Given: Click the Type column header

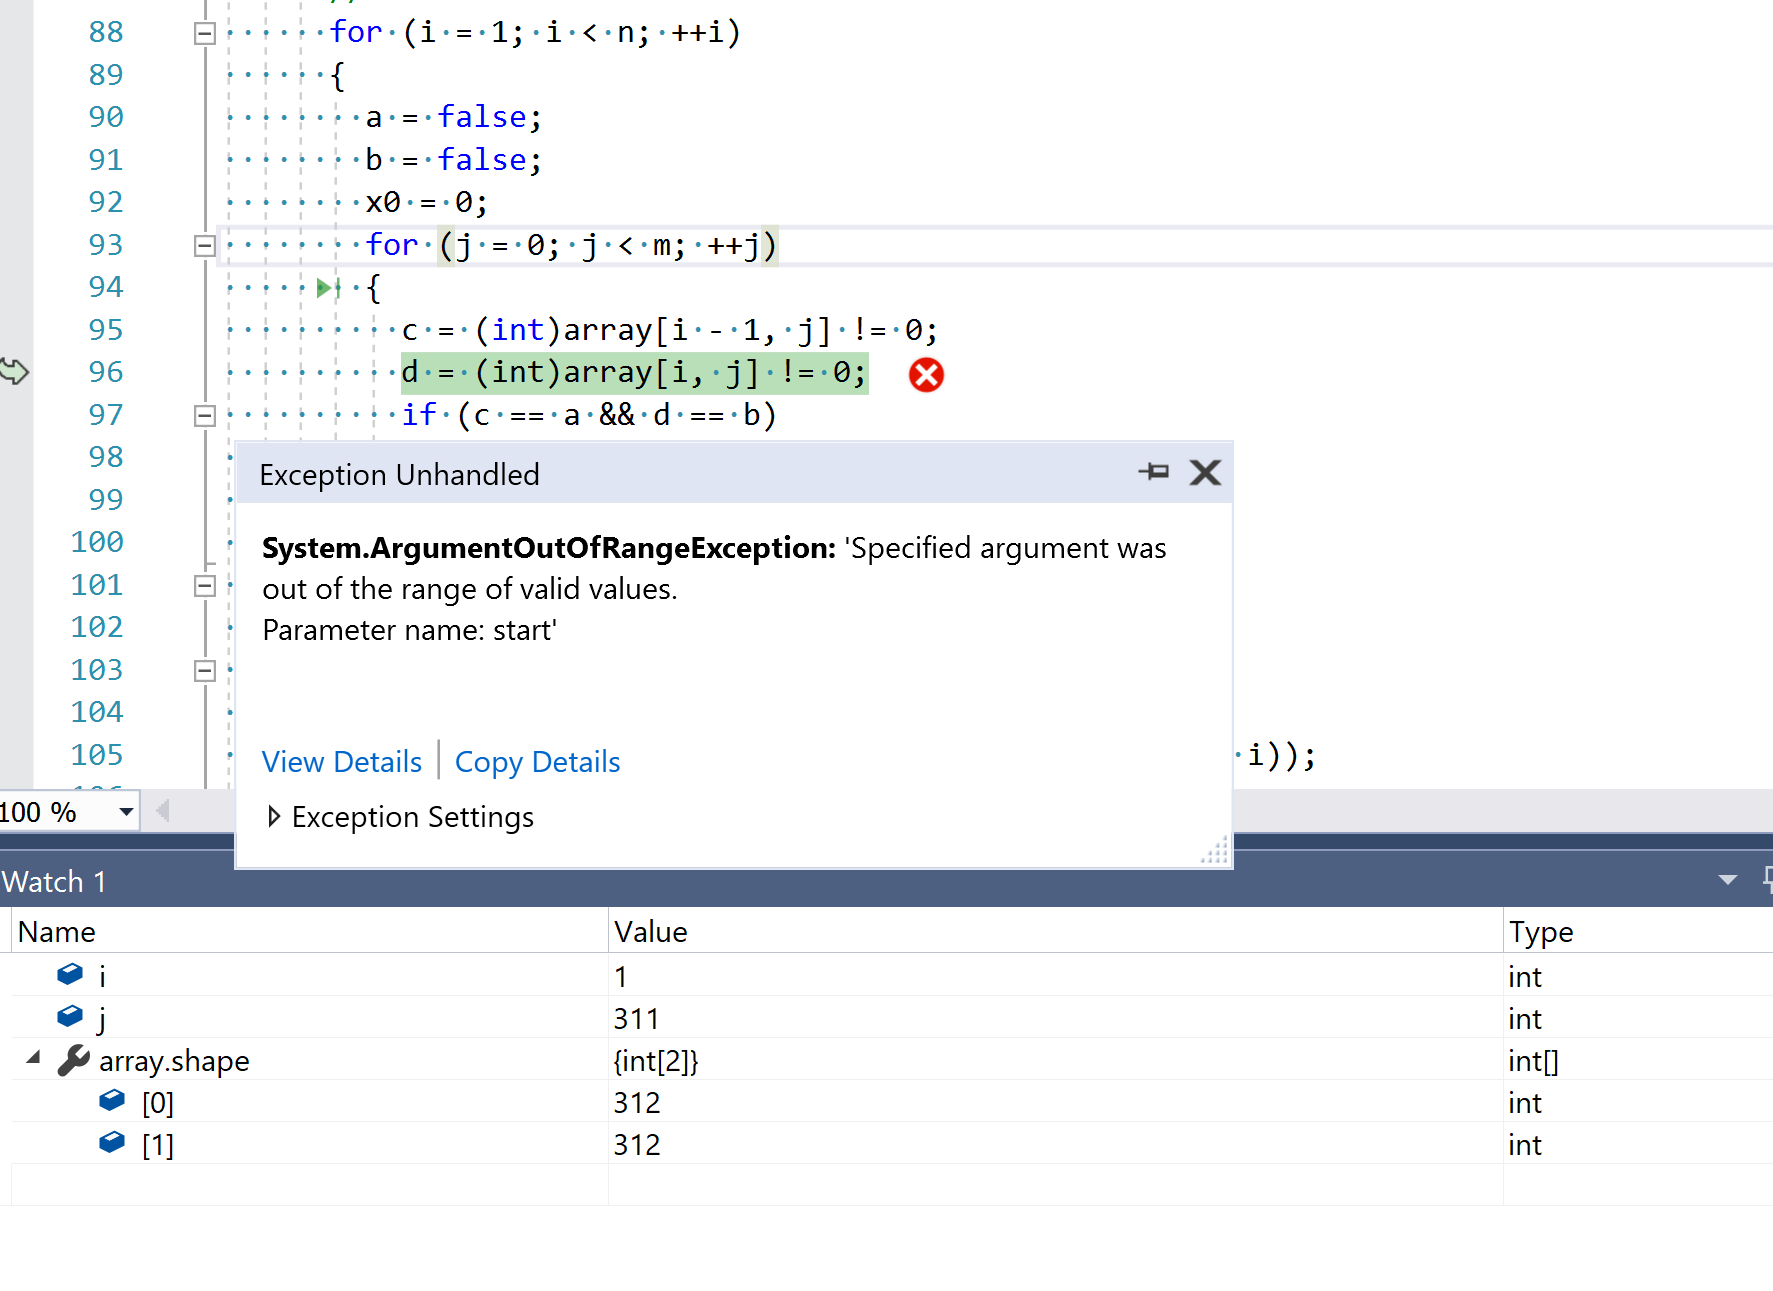Looking at the screenshot, I should click(1639, 932).
